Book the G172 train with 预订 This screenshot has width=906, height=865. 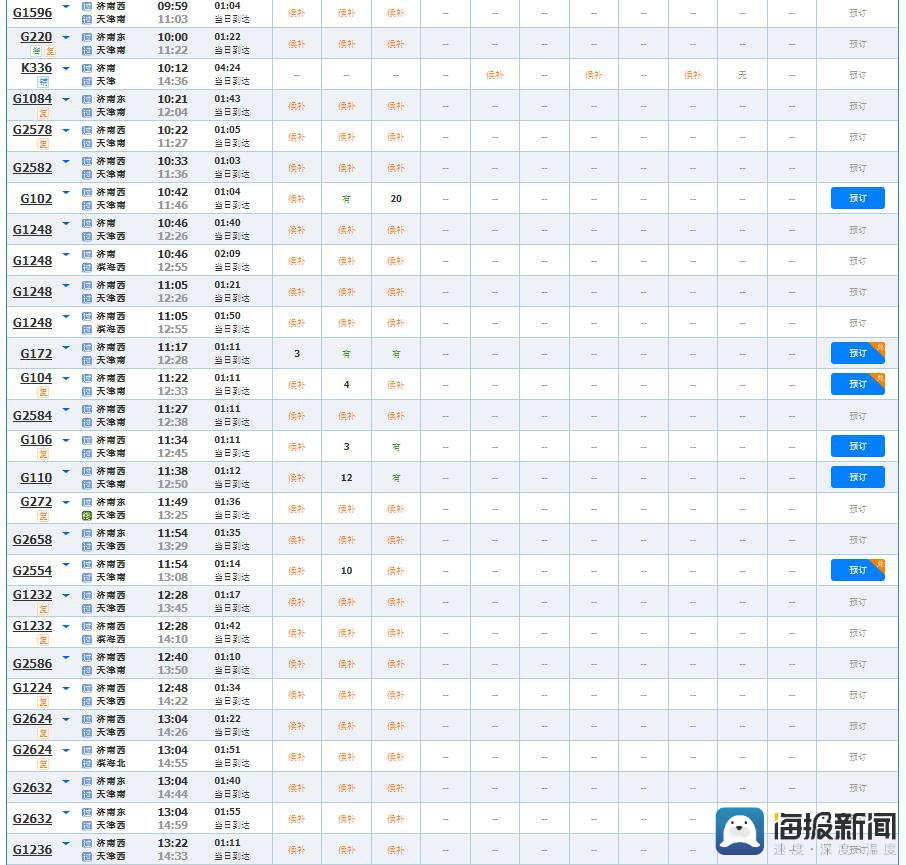pos(857,353)
